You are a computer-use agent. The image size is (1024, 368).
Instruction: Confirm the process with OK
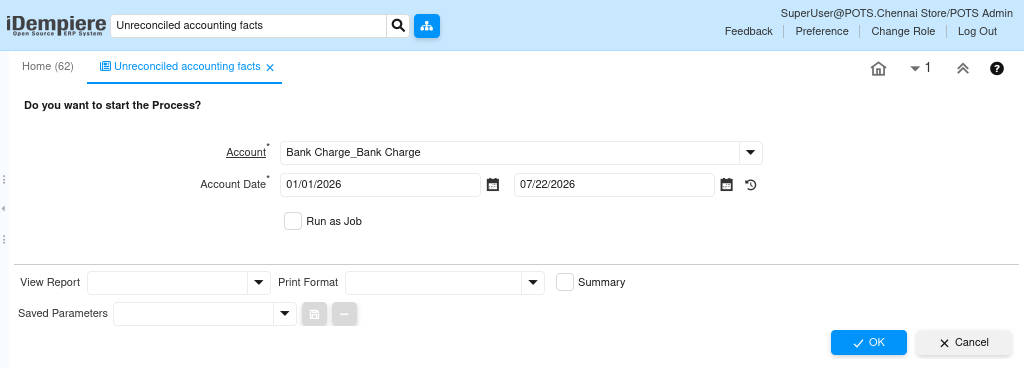point(869,343)
